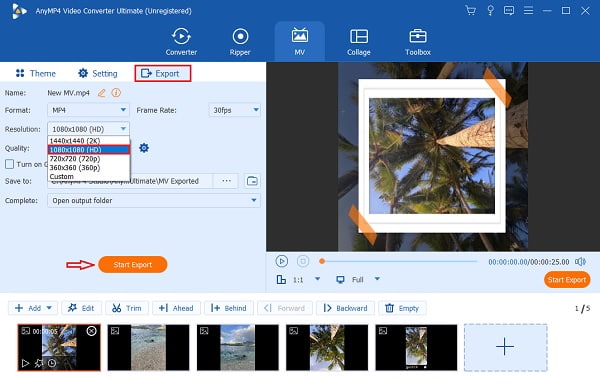The width and height of the screenshot is (600, 390).
Task: Click duration clock icon on first clip
Action: (x=52, y=363)
